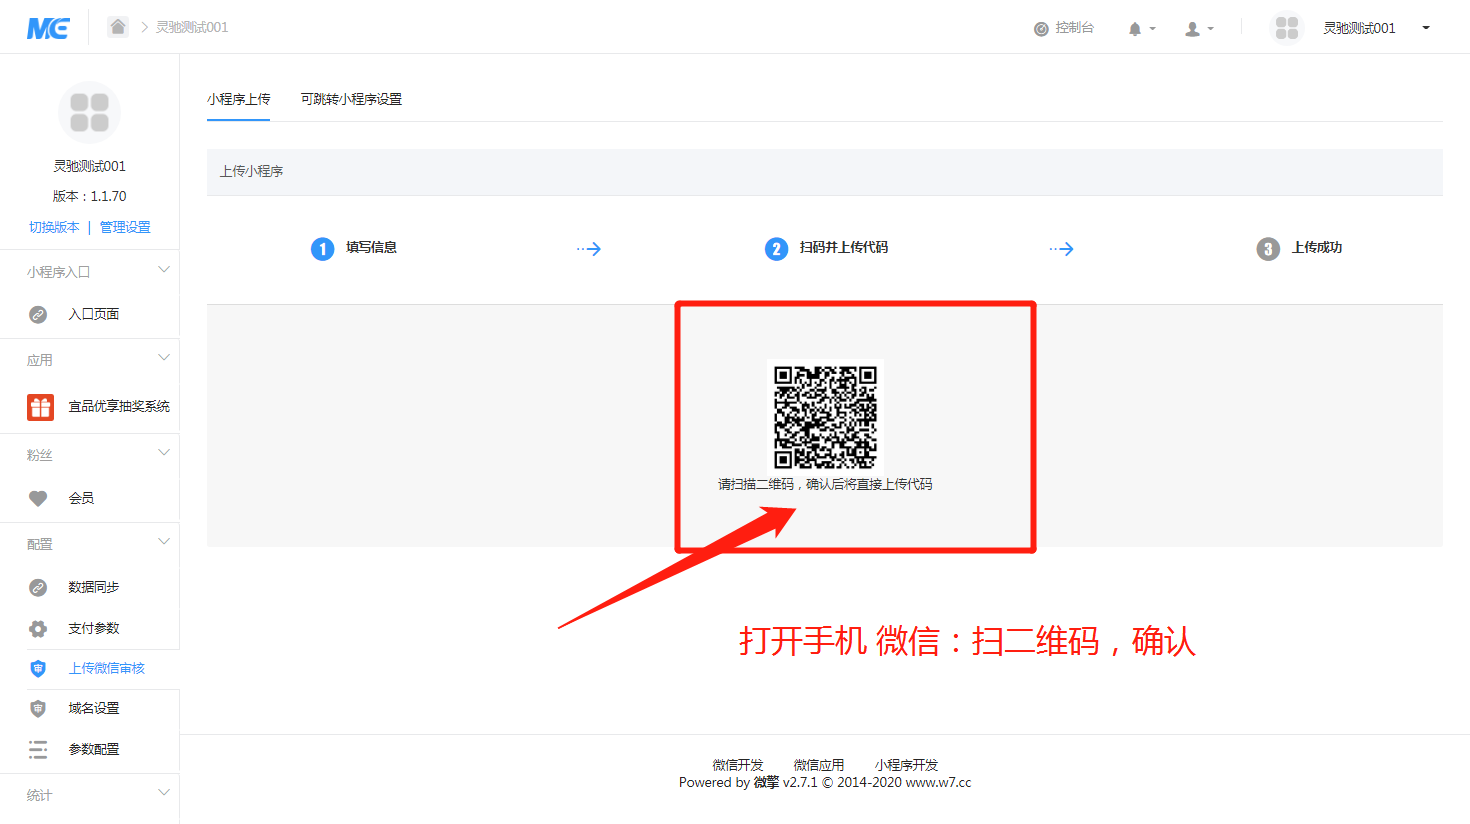Collapse the 粉丝 section chevron
Screen dimensions: 1470x824
[x=164, y=453]
